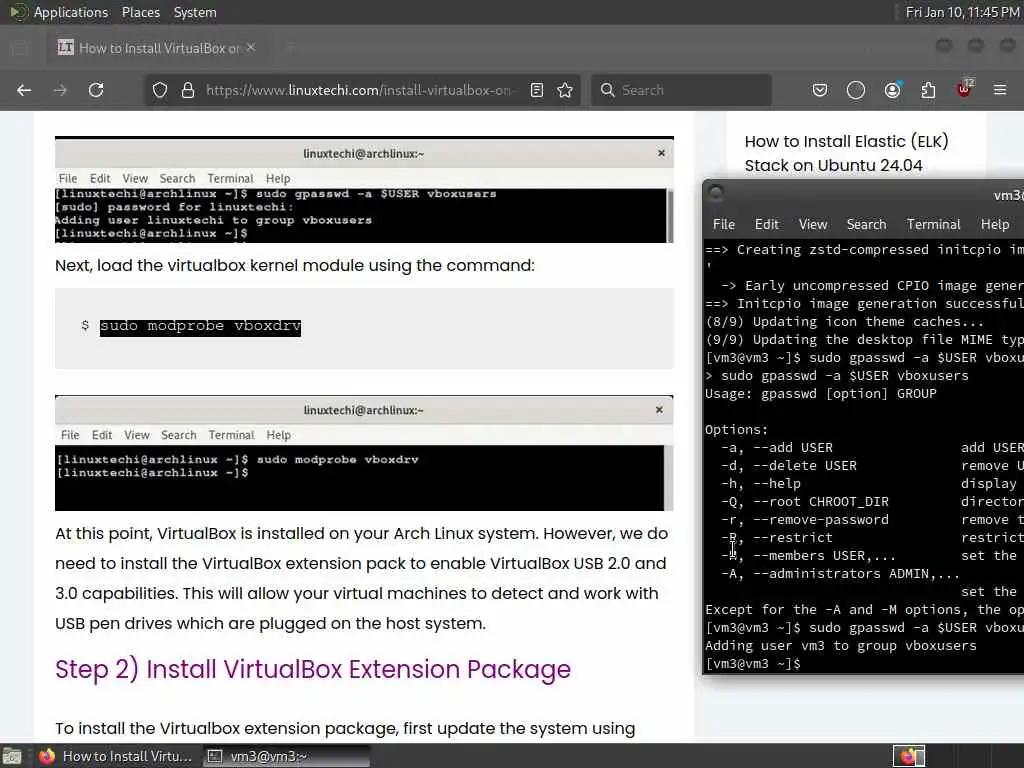Open File menu in vm3 terminal window
The image size is (1024, 768).
coord(724,224)
